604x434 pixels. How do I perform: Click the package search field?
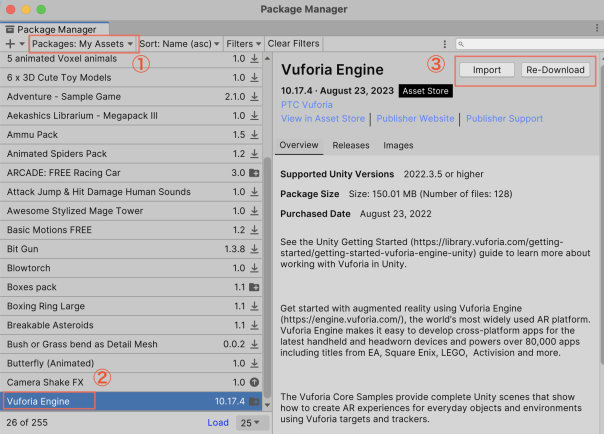point(530,44)
